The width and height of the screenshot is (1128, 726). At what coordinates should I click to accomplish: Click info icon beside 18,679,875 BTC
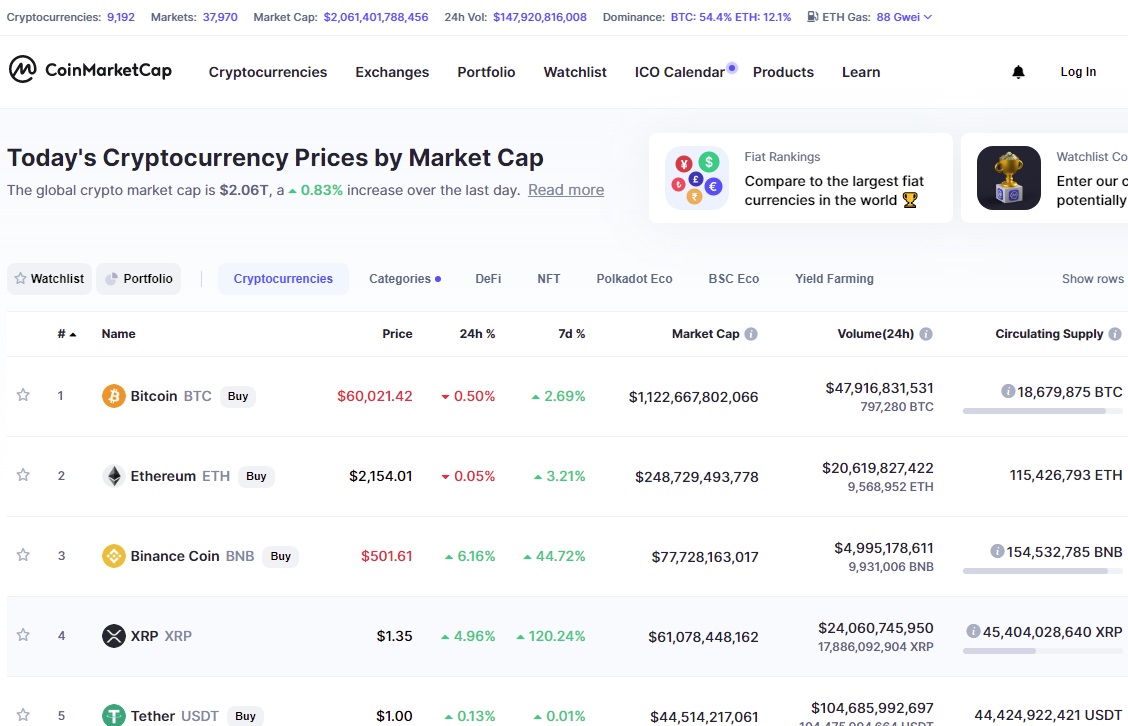pyautogui.click(x=1008, y=391)
